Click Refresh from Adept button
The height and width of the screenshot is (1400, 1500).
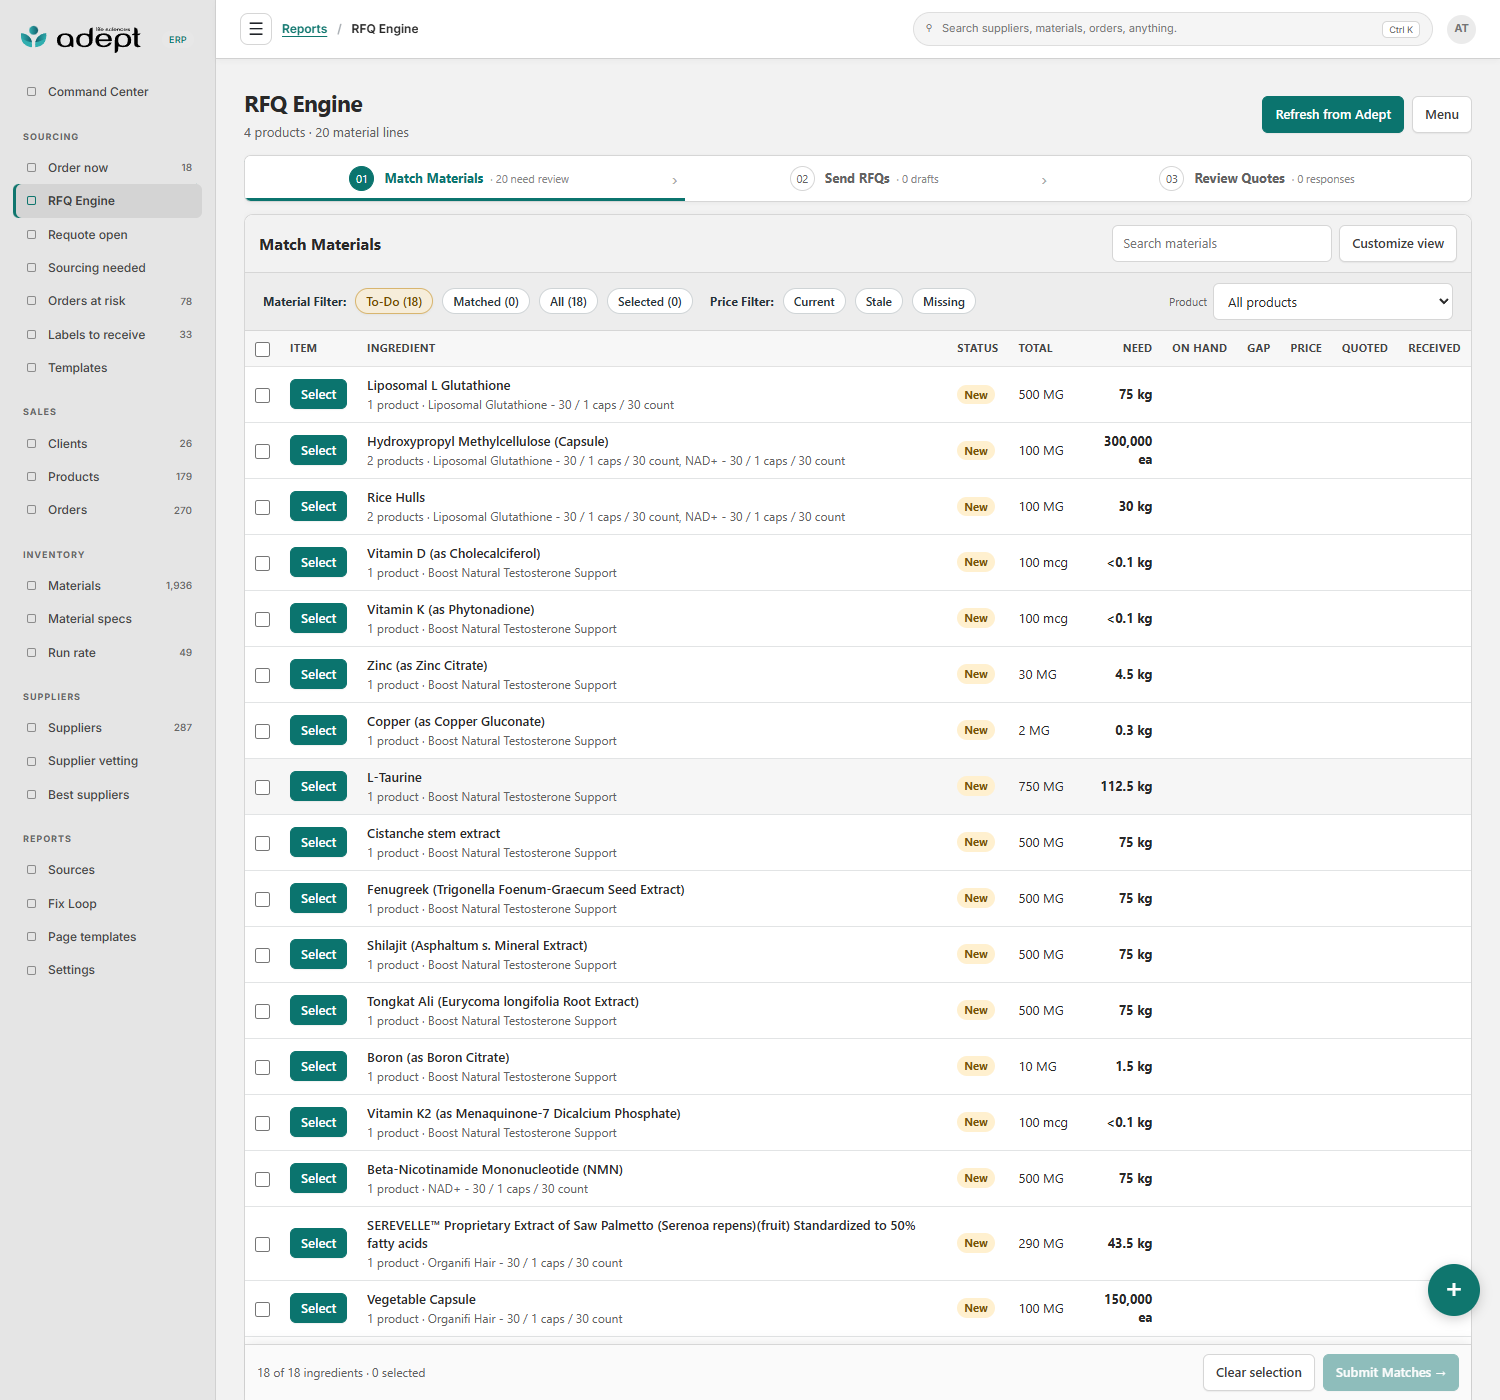click(1333, 115)
